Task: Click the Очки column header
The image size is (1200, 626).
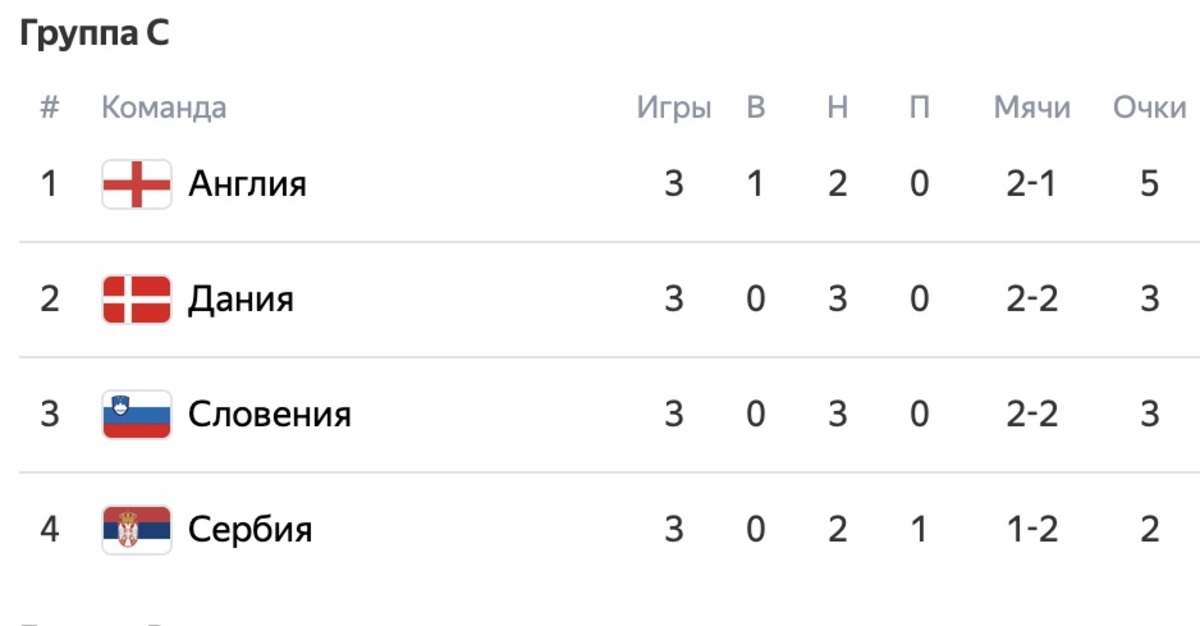Action: coord(1150,107)
